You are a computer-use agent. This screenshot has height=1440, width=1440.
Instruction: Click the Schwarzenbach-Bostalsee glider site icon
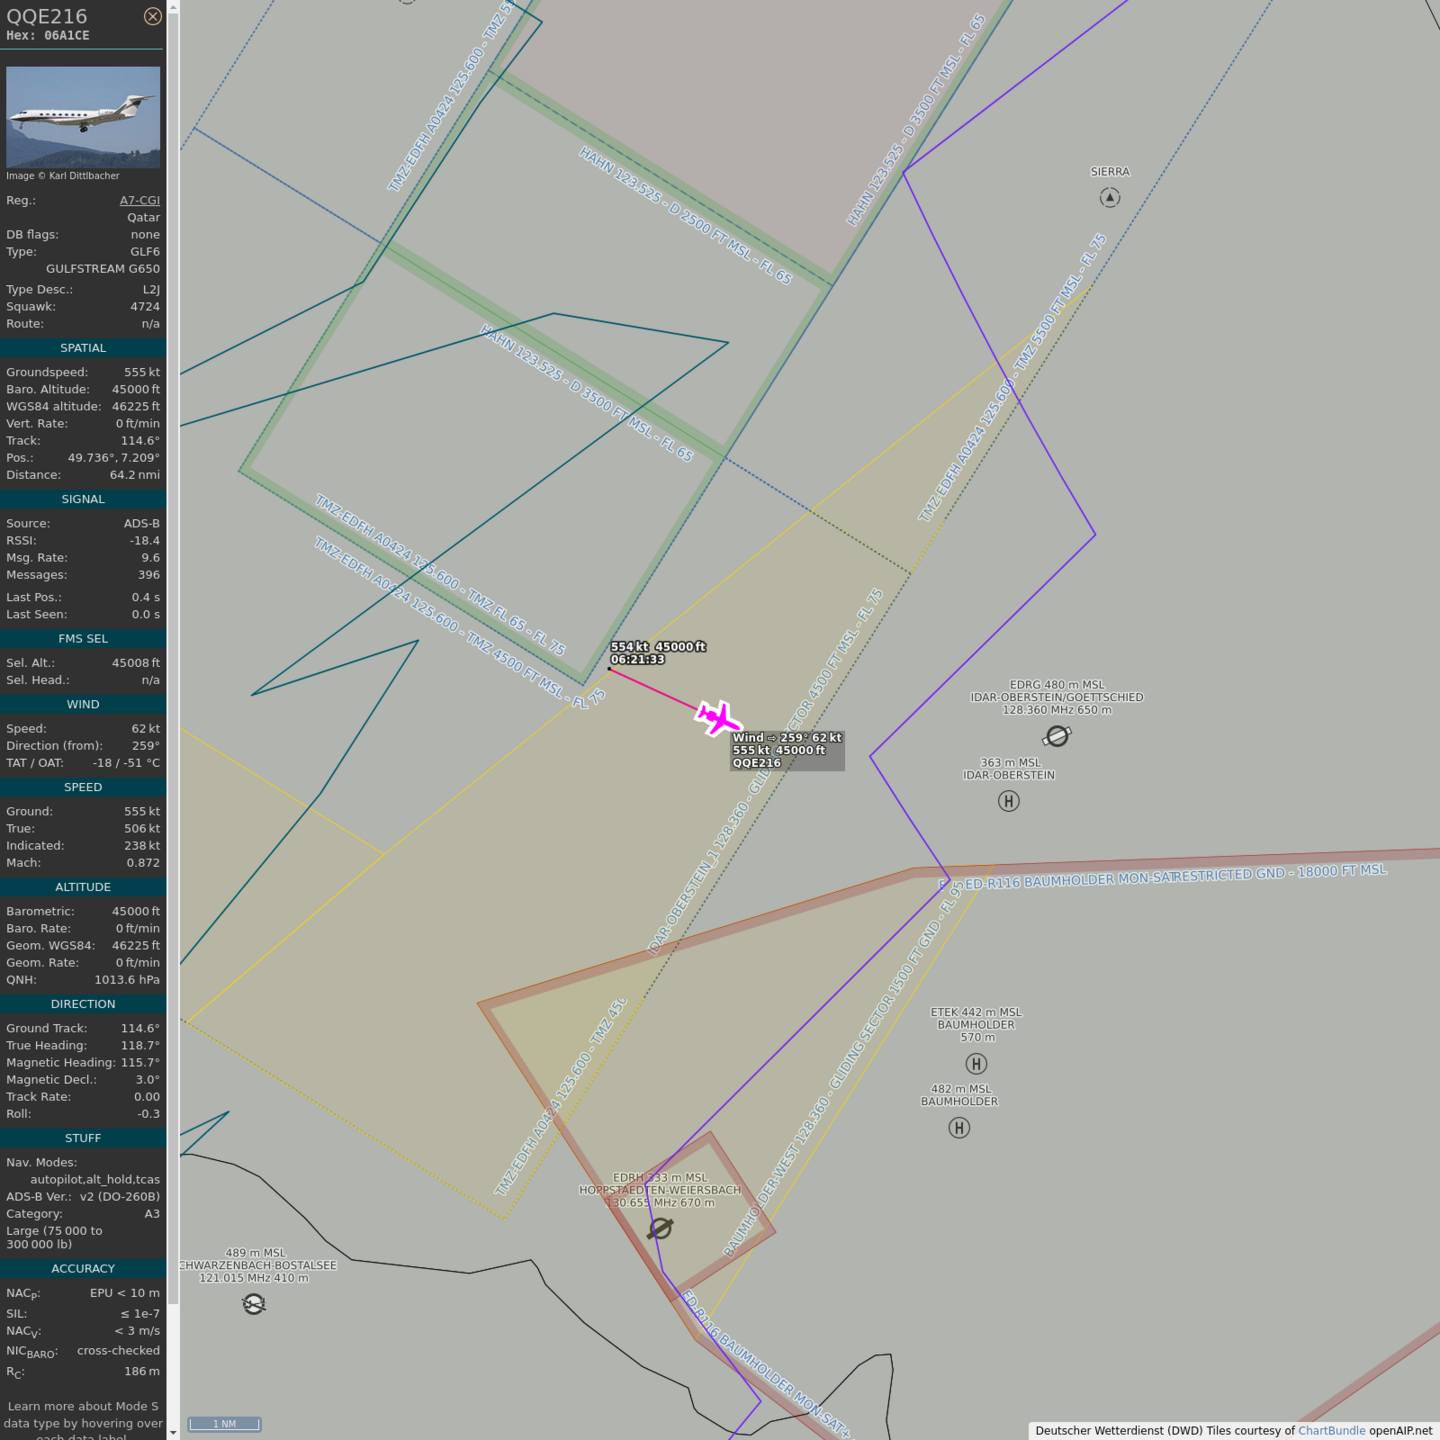(254, 1304)
